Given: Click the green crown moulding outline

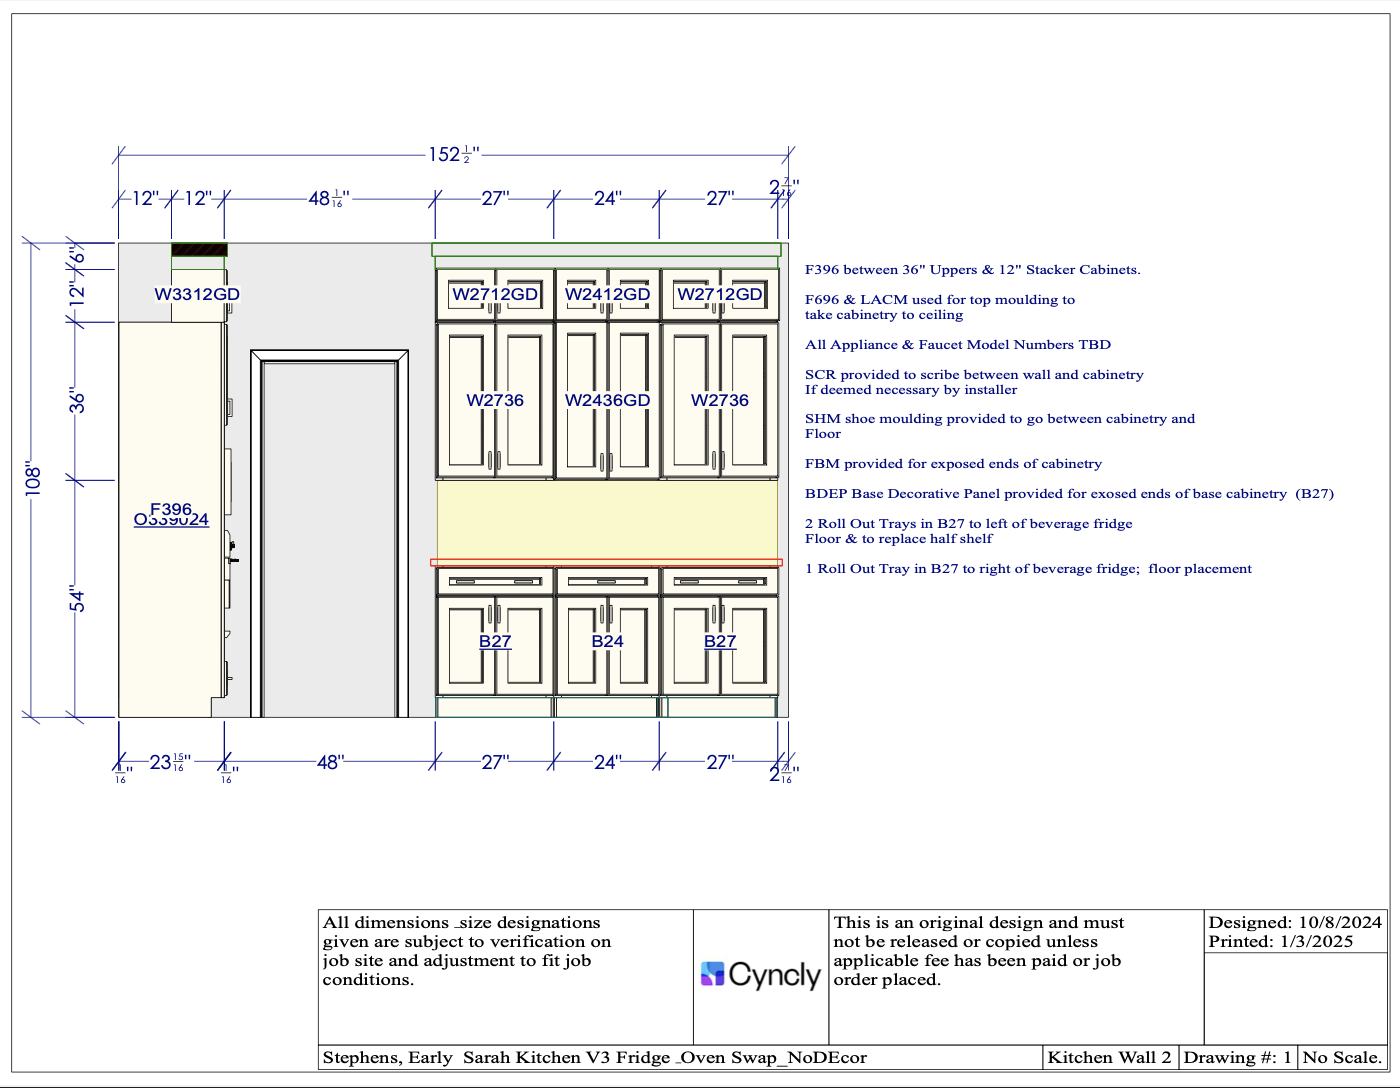Looking at the screenshot, I should point(606,249).
